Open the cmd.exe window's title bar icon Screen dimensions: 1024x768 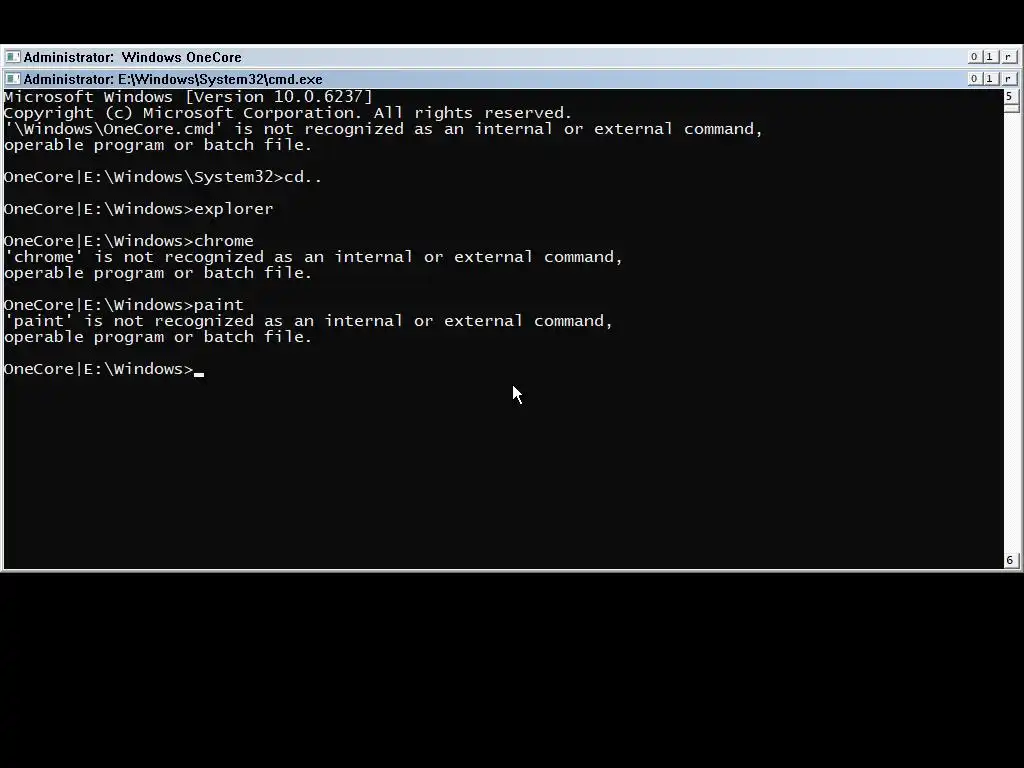(12, 79)
